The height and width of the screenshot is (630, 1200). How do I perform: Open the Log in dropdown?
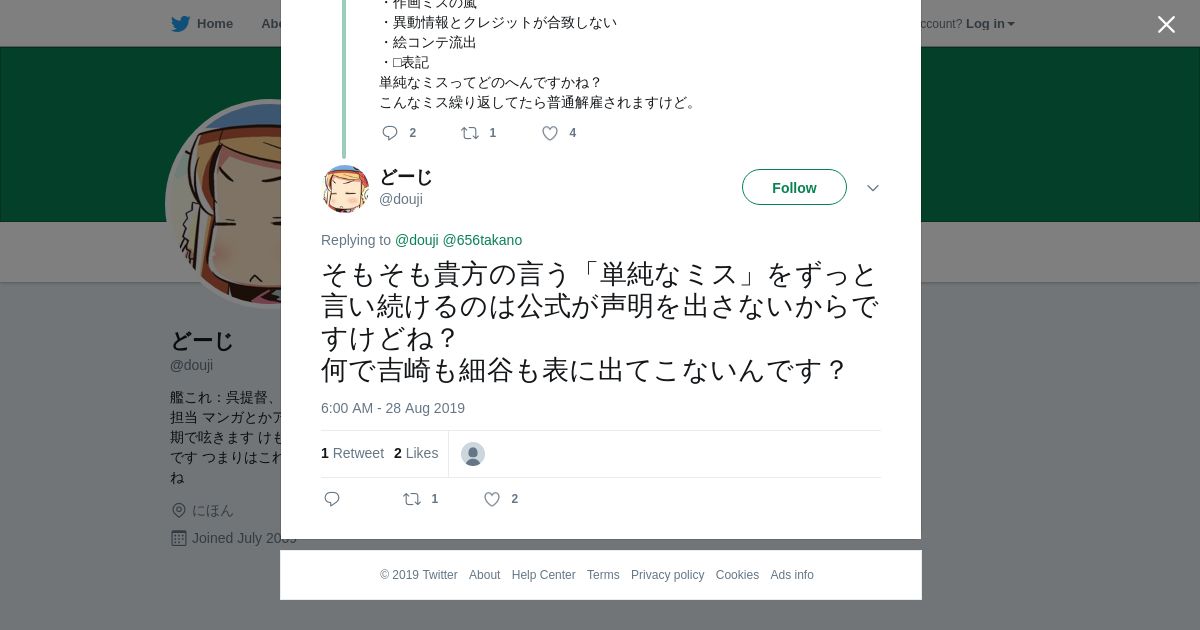(x=989, y=24)
